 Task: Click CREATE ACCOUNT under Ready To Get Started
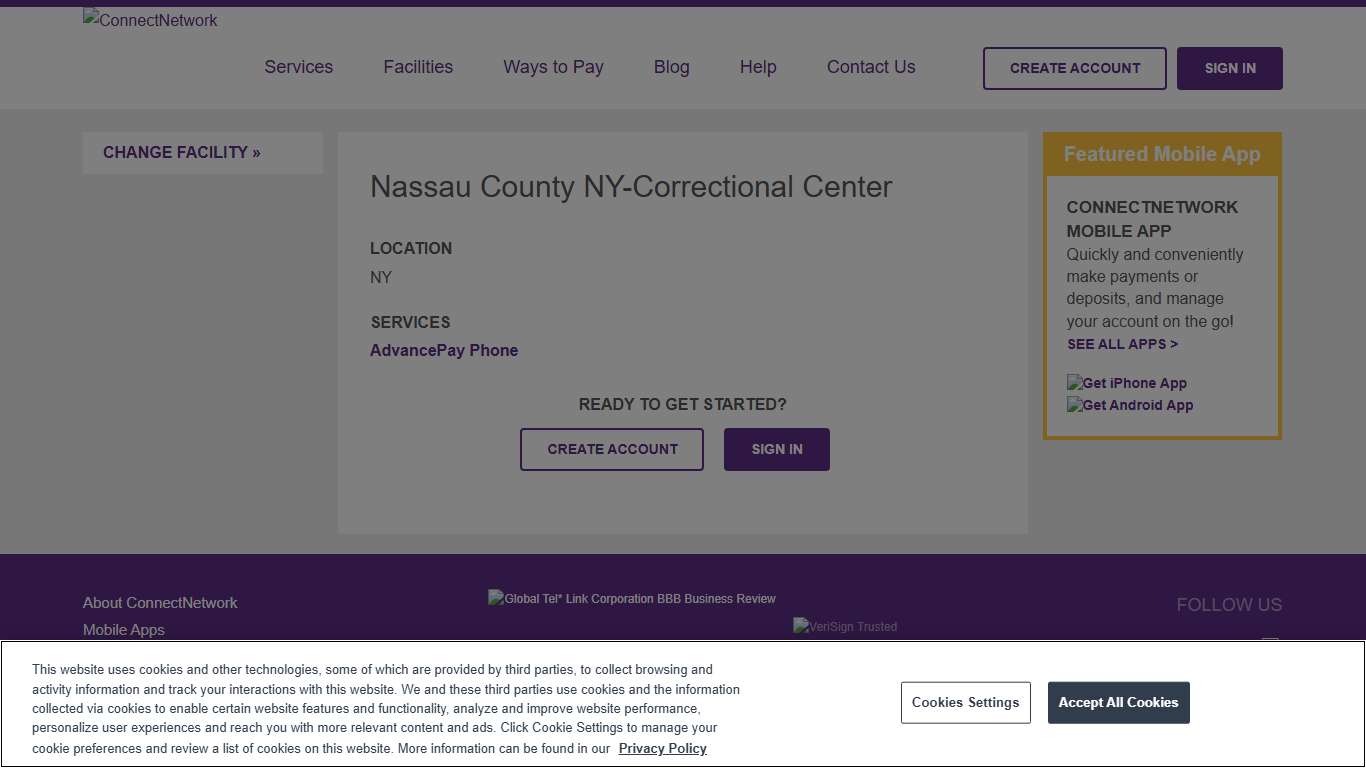(611, 449)
